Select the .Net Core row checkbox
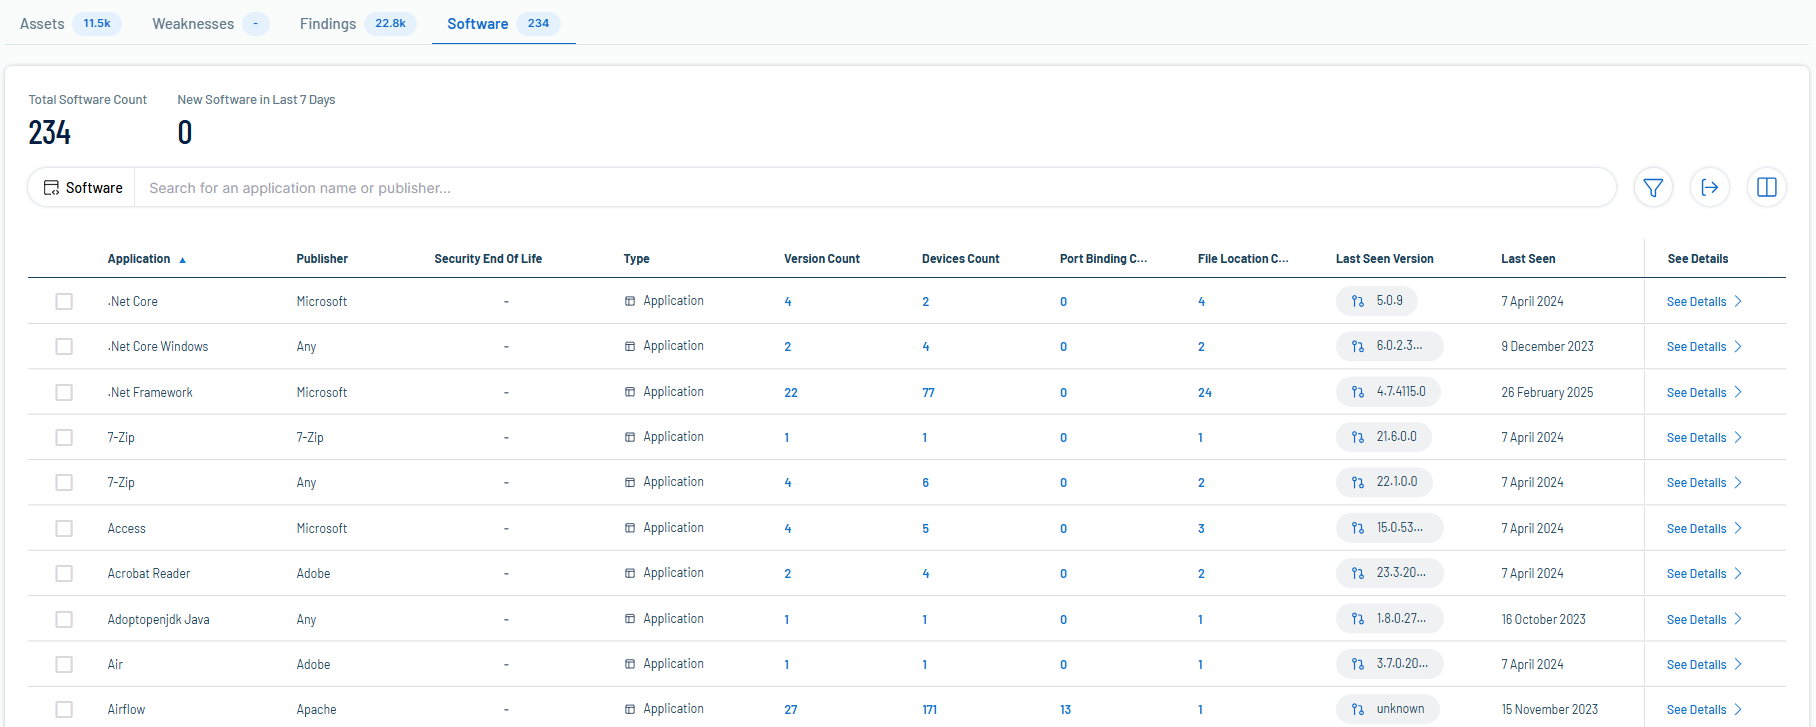Image resolution: width=1816 pixels, height=727 pixels. point(64,301)
